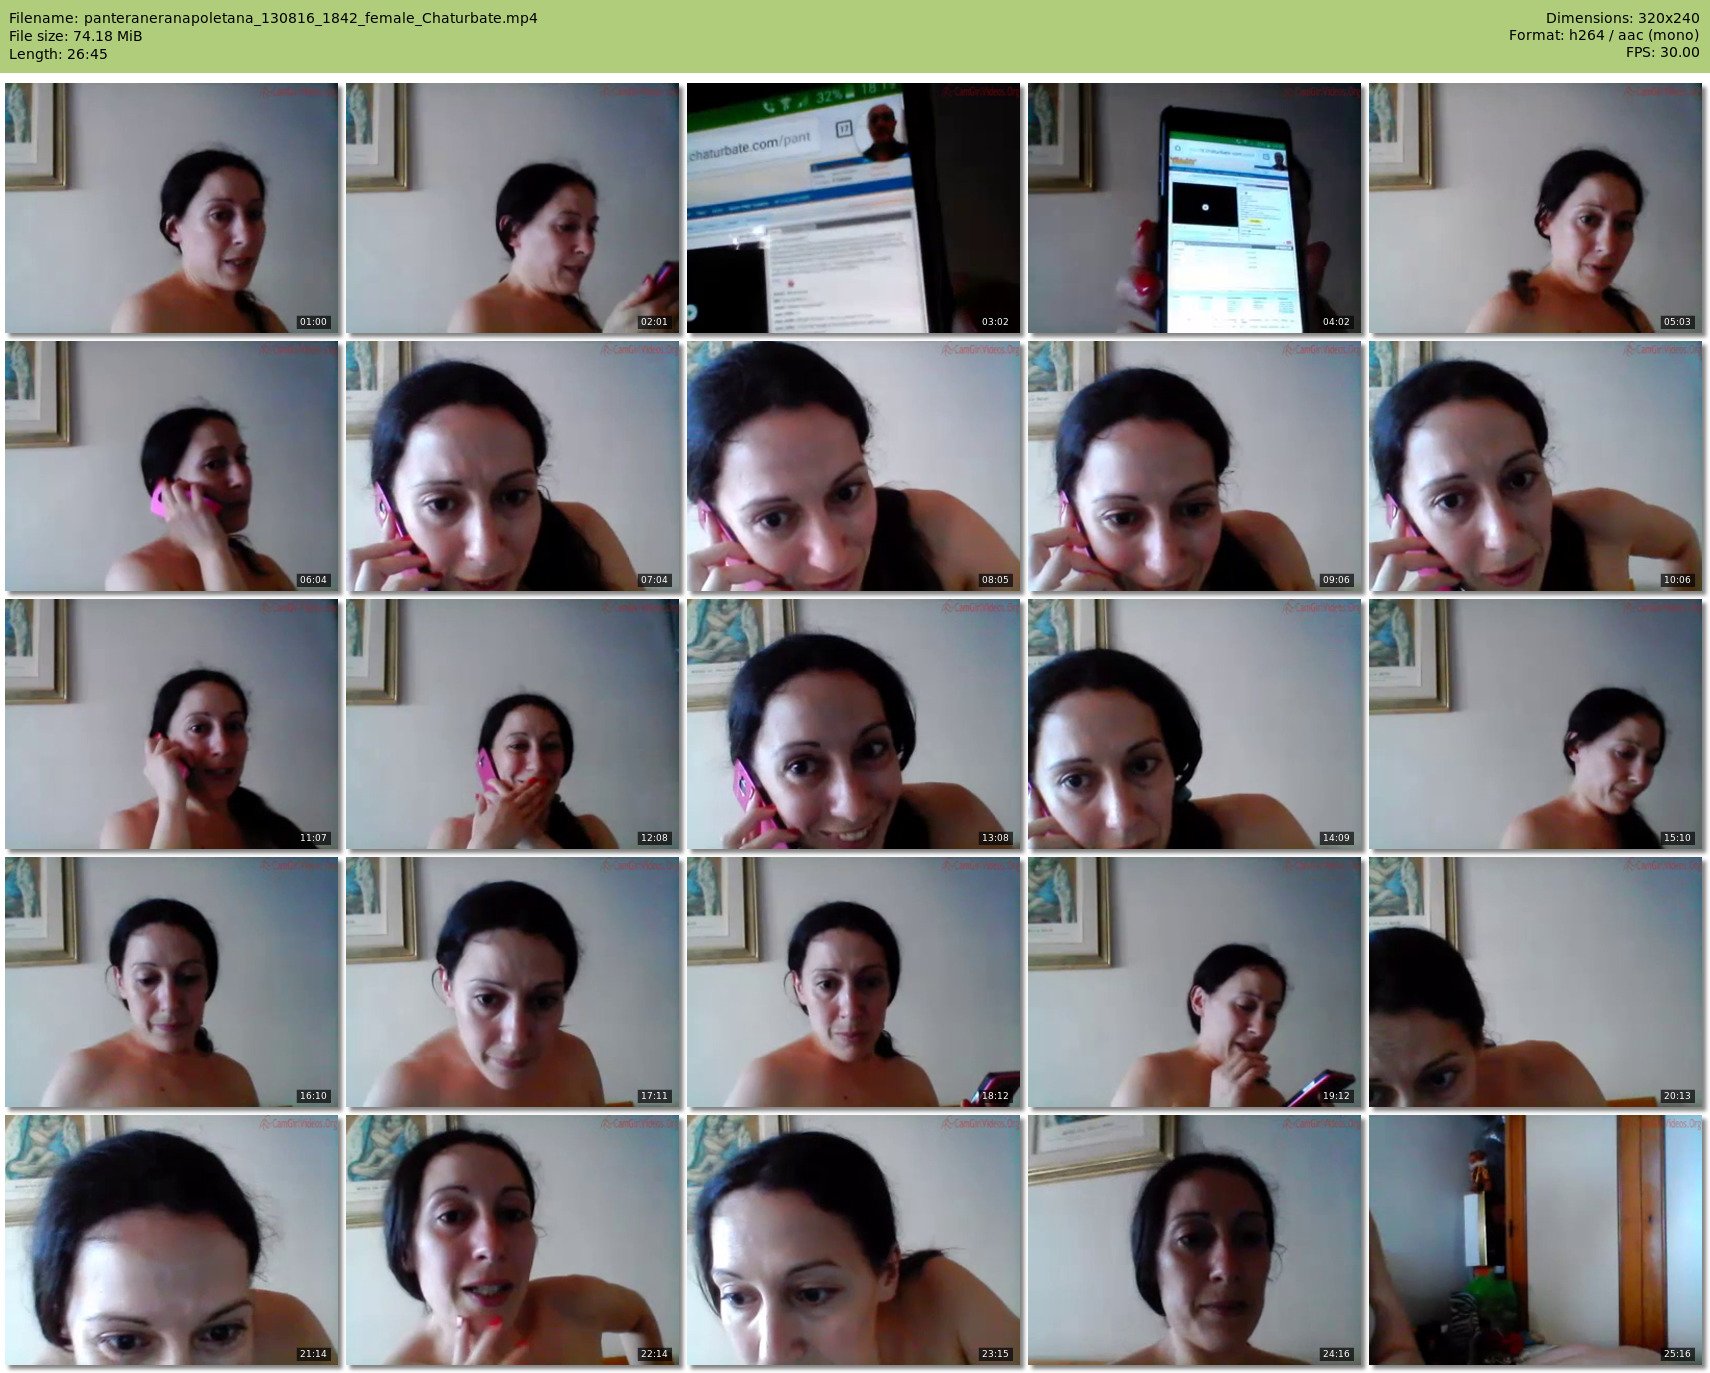This screenshot has width=1710, height=1373.
Task: Pick the thumbnail at time 10:06
Action: coord(1536,466)
